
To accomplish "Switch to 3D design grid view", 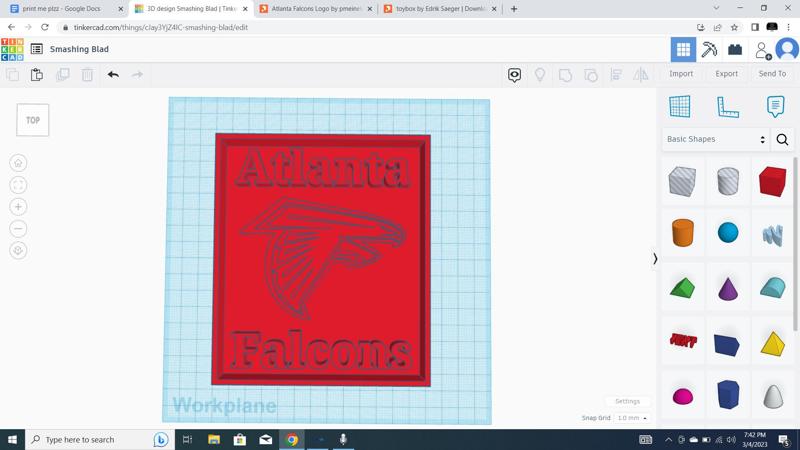I will click(683, 49).
